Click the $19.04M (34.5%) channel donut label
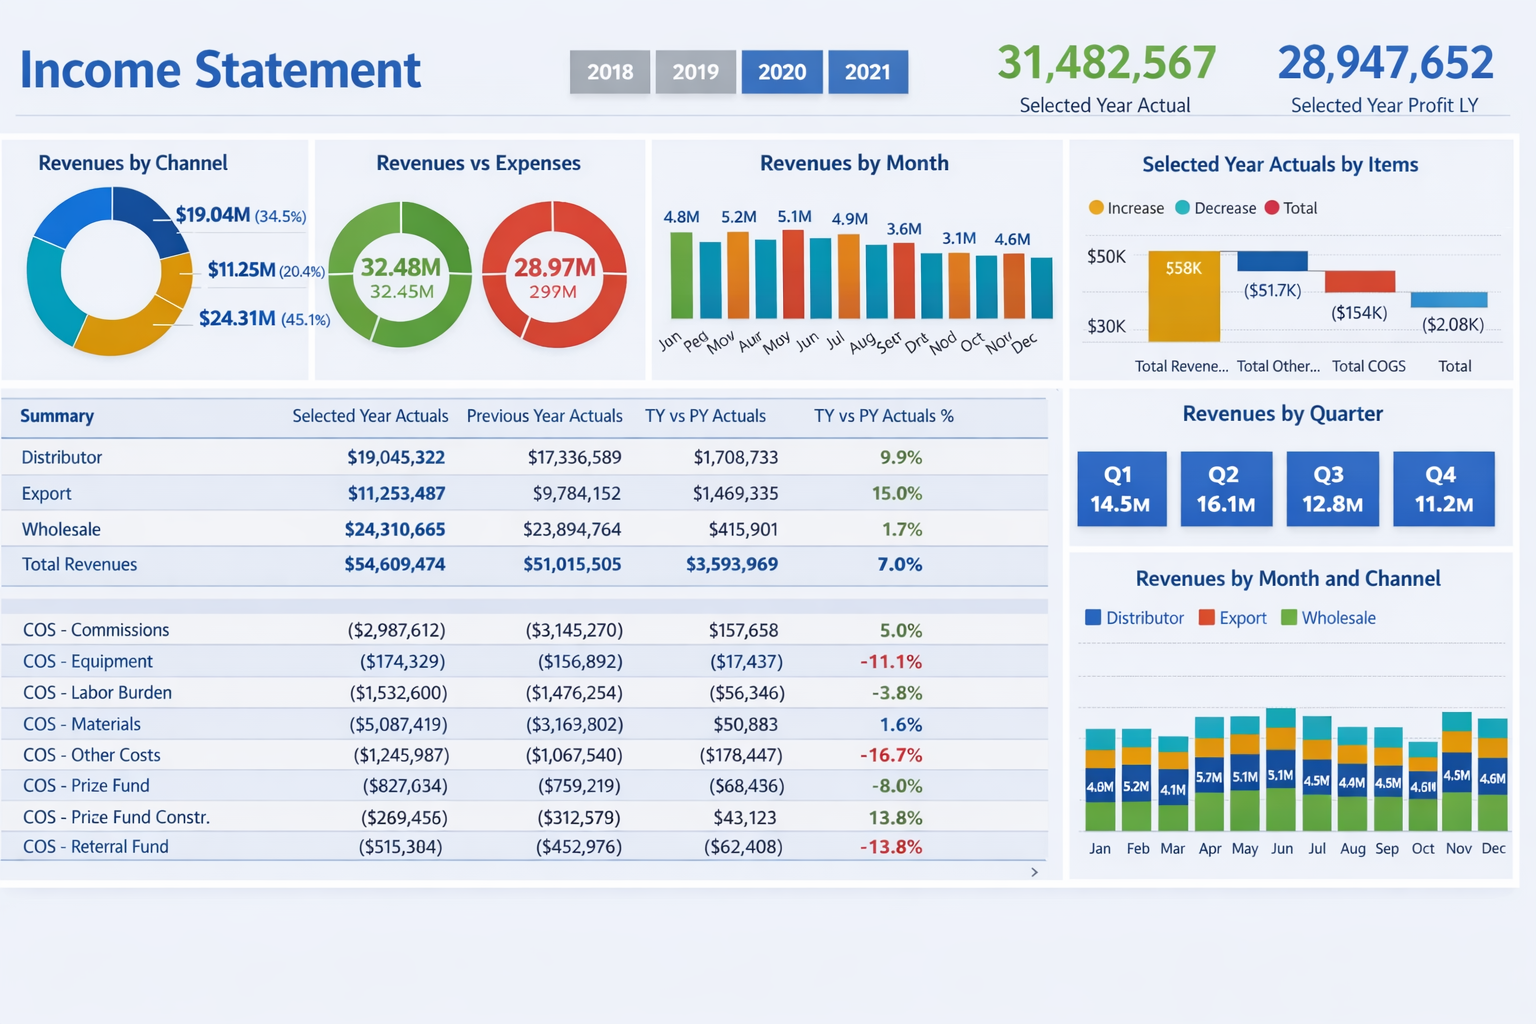The image size is (1536, 1024). coord(241,215)
